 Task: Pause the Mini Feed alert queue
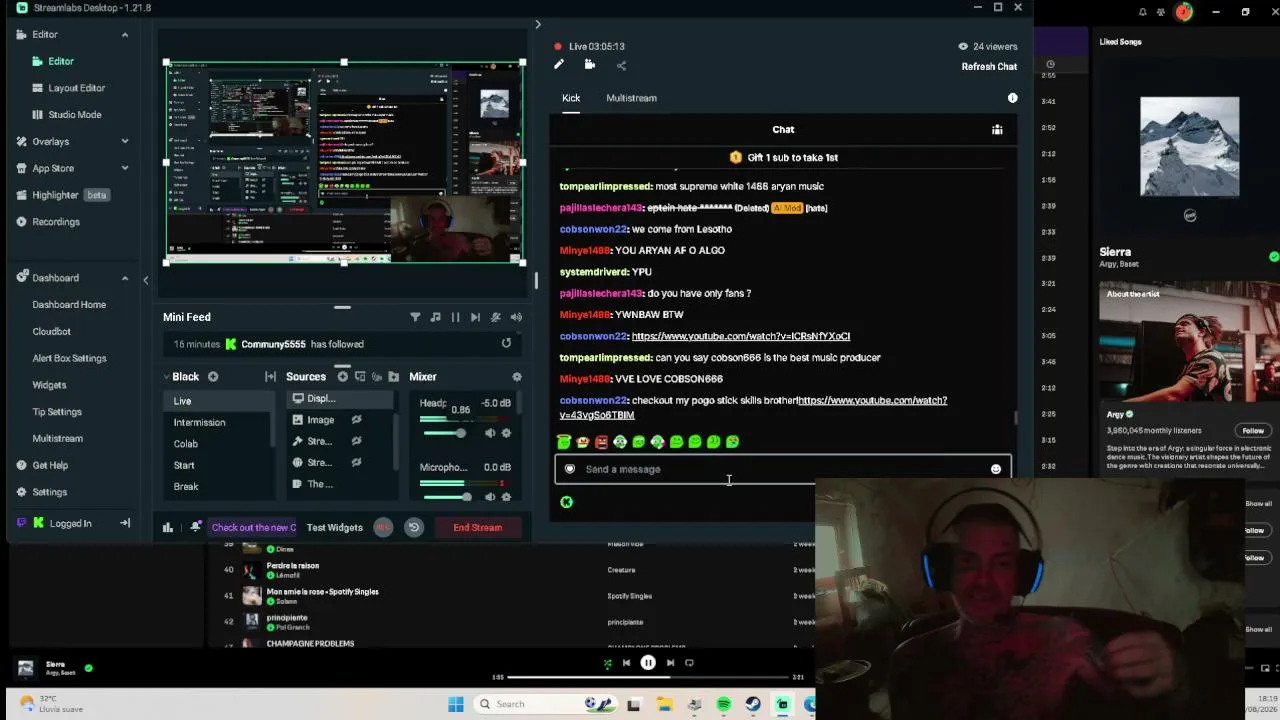tap(455, 317)
